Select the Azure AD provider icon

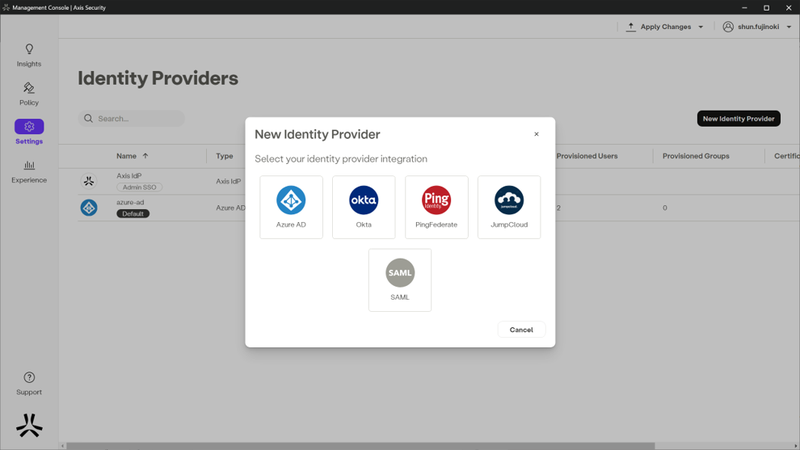click(291, 200)
